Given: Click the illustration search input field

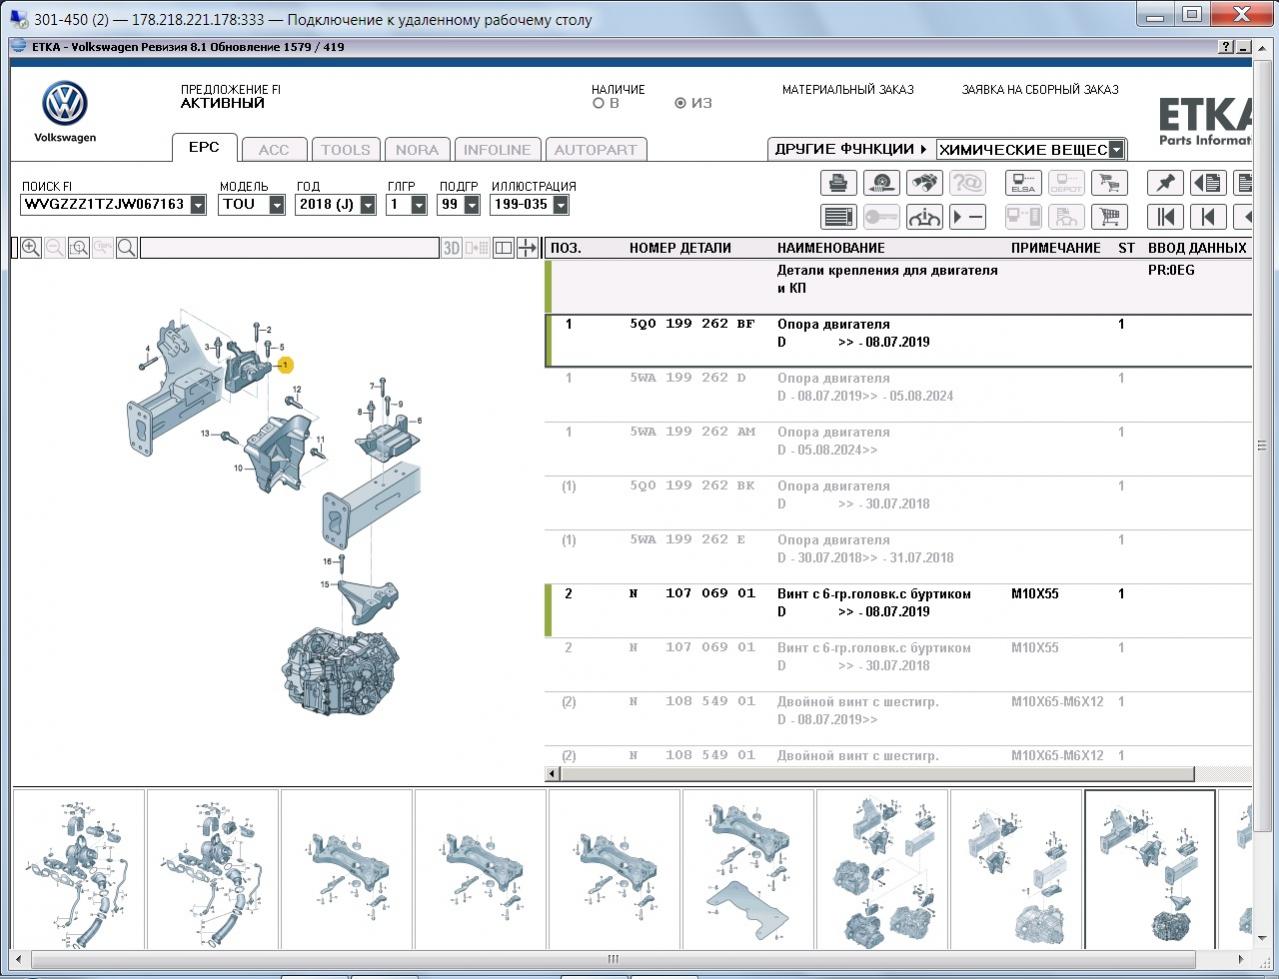Looking at the screenshot, I should 289,248.
